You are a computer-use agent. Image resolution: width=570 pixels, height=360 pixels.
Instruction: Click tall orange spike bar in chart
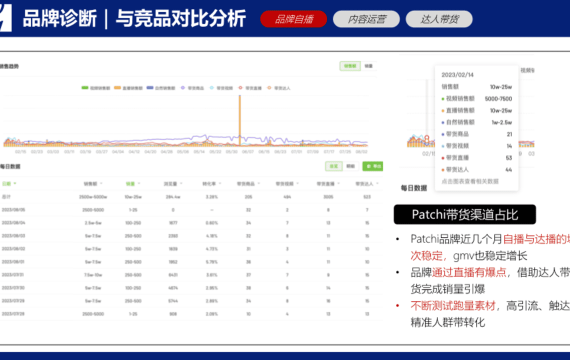pos(240,120)
